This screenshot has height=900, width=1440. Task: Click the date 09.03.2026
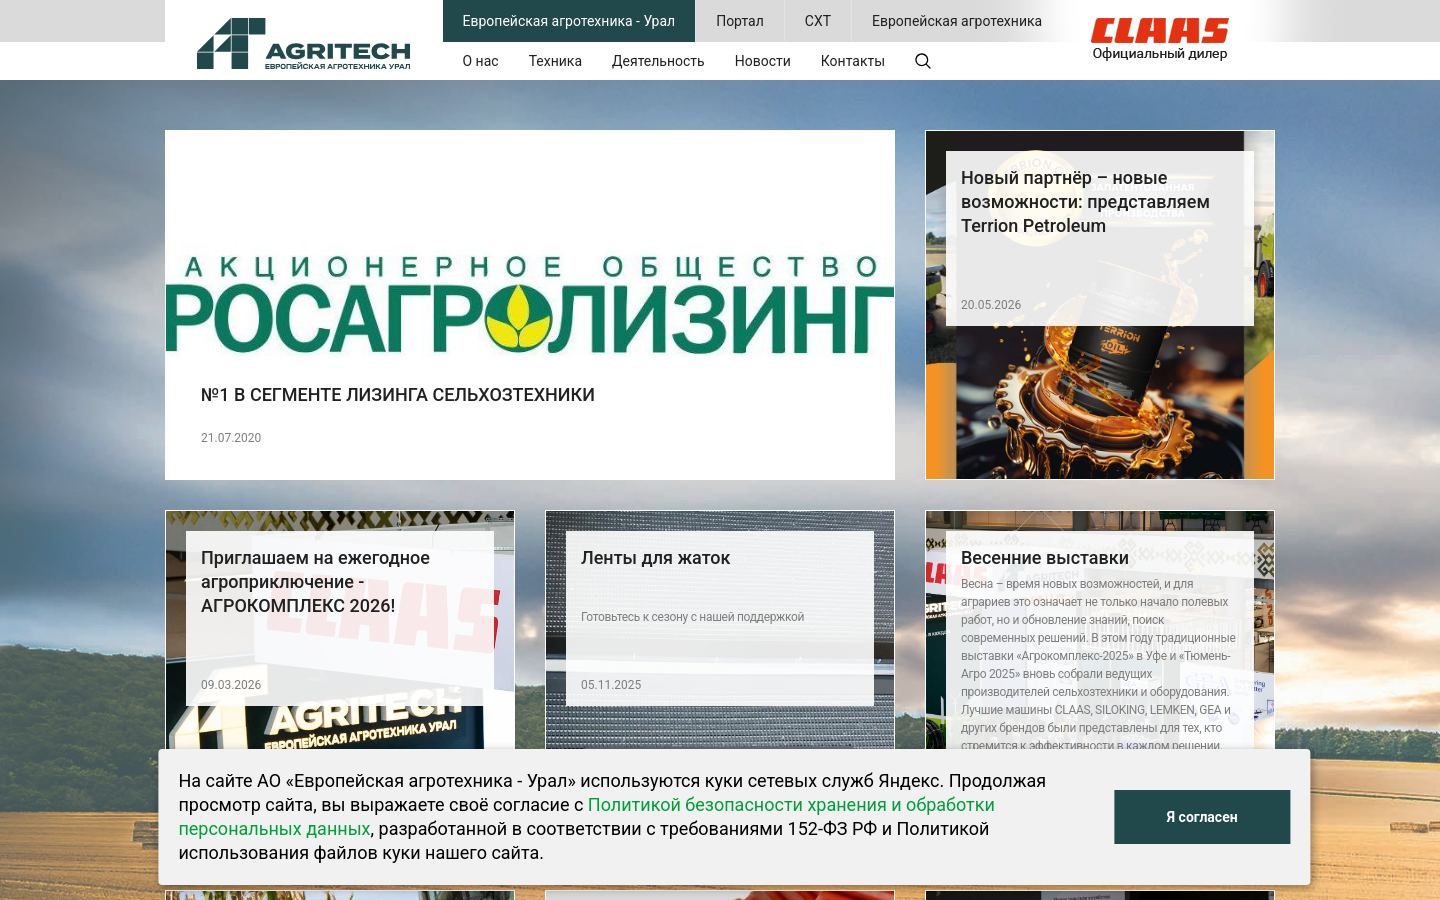pyautogui.click(x=231, y=685)
